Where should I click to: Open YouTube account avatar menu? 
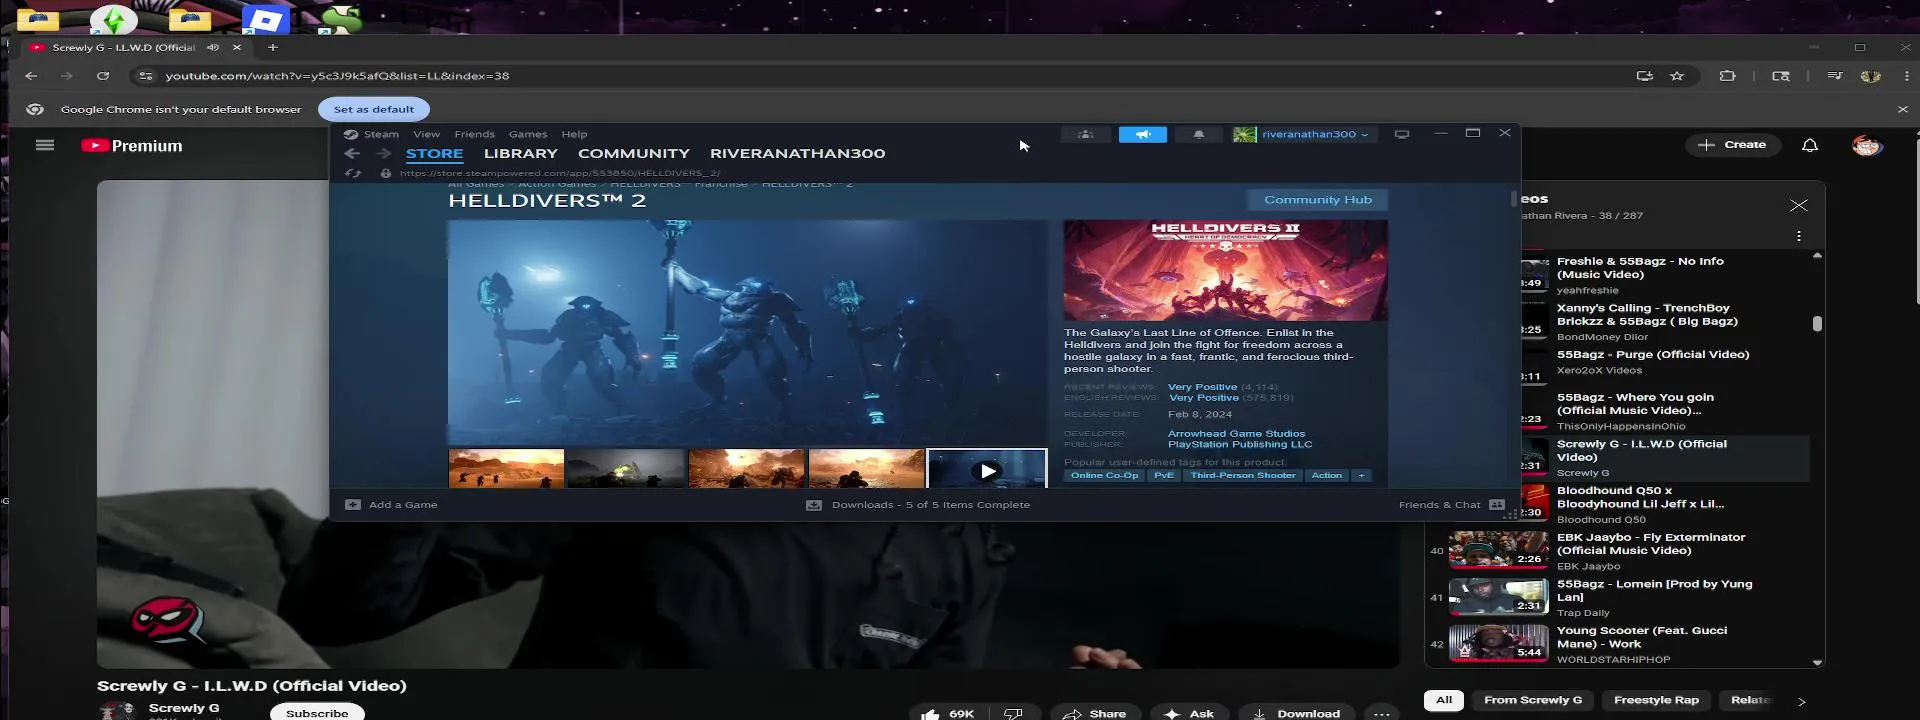[1866, 145]
